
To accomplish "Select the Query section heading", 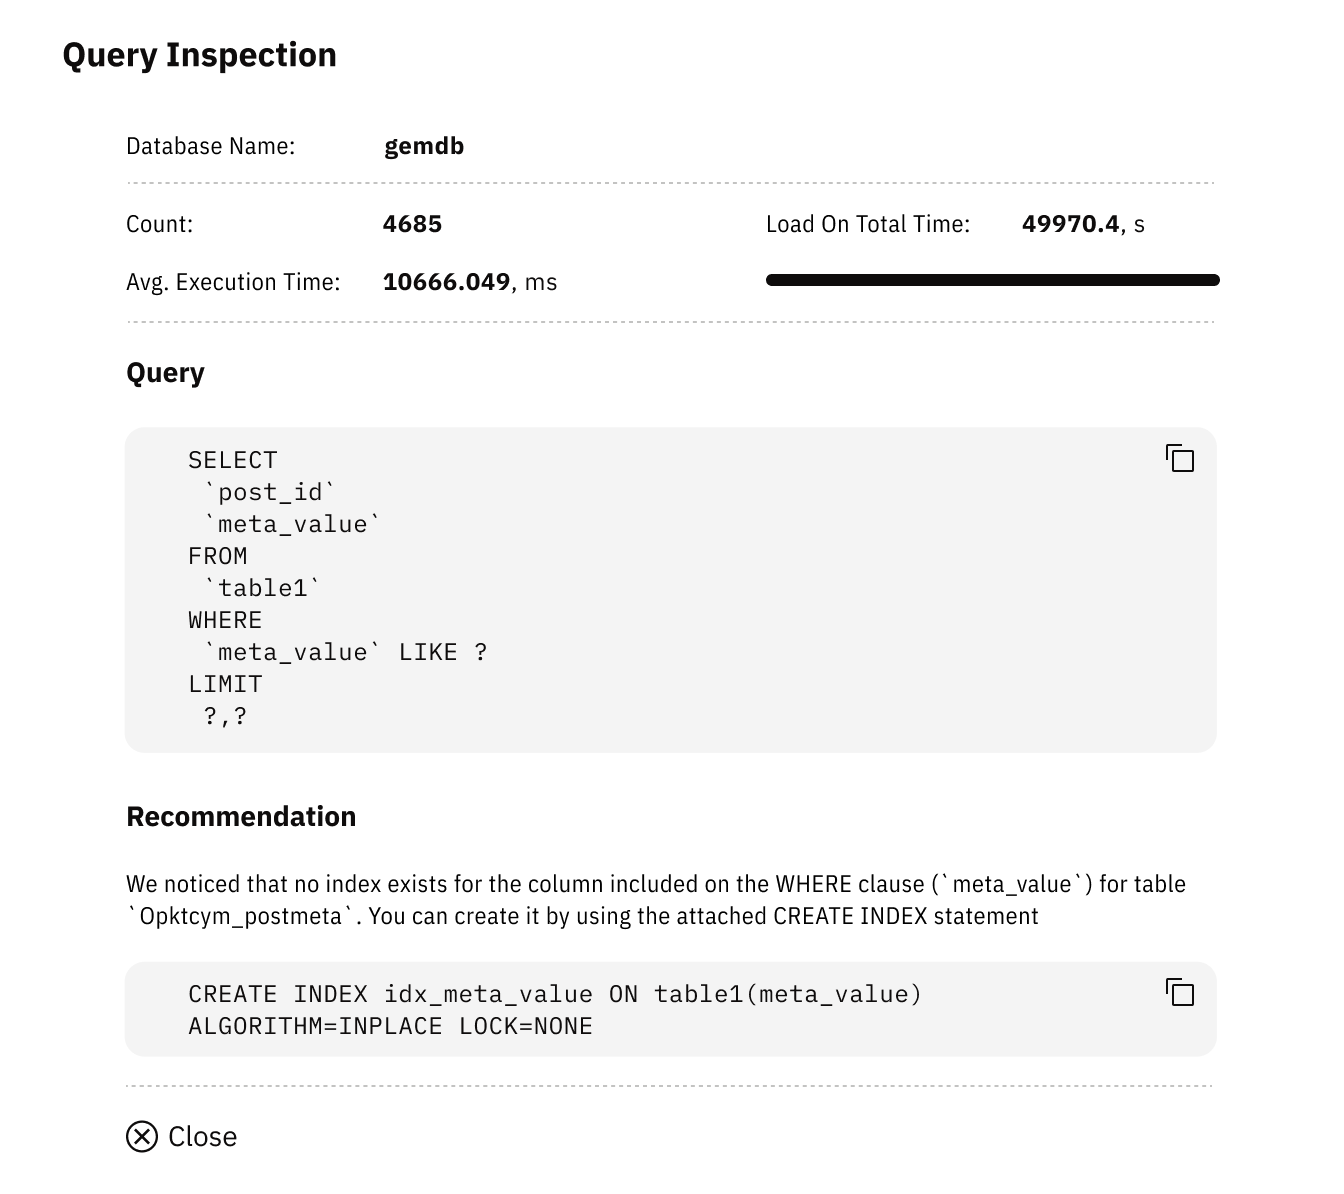I will point(165,372).
